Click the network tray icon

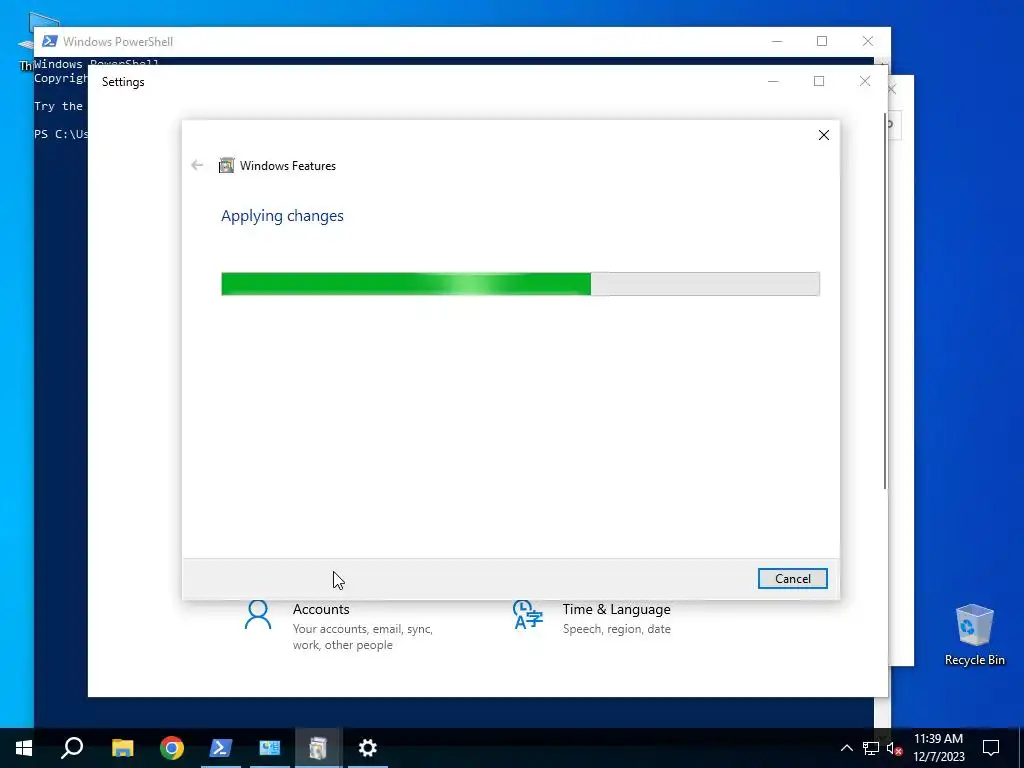pos(871,748)
